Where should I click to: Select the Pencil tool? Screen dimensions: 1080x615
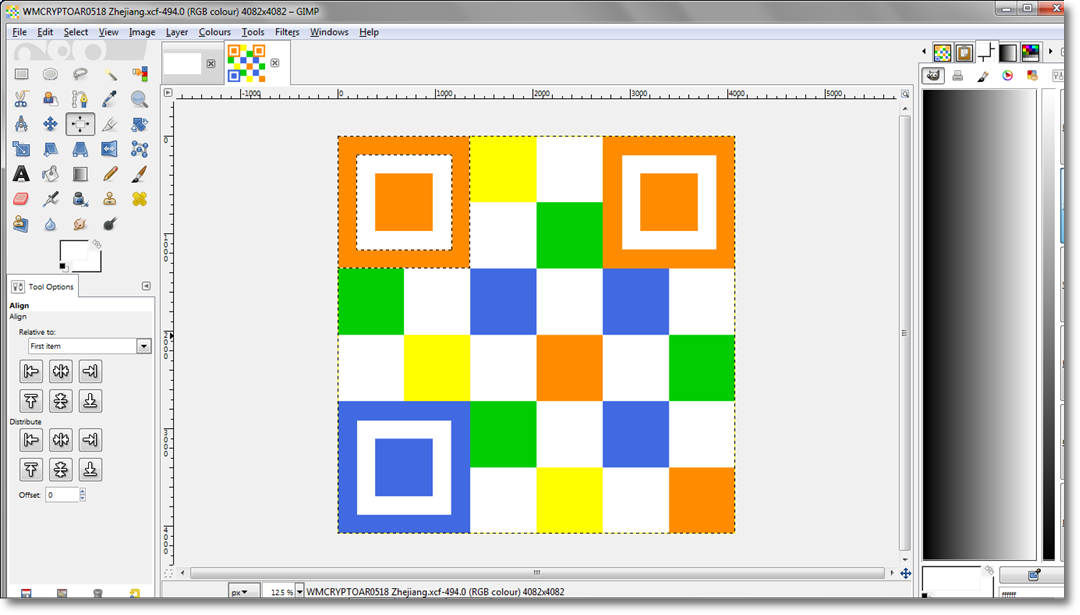(x=110, y=174)
